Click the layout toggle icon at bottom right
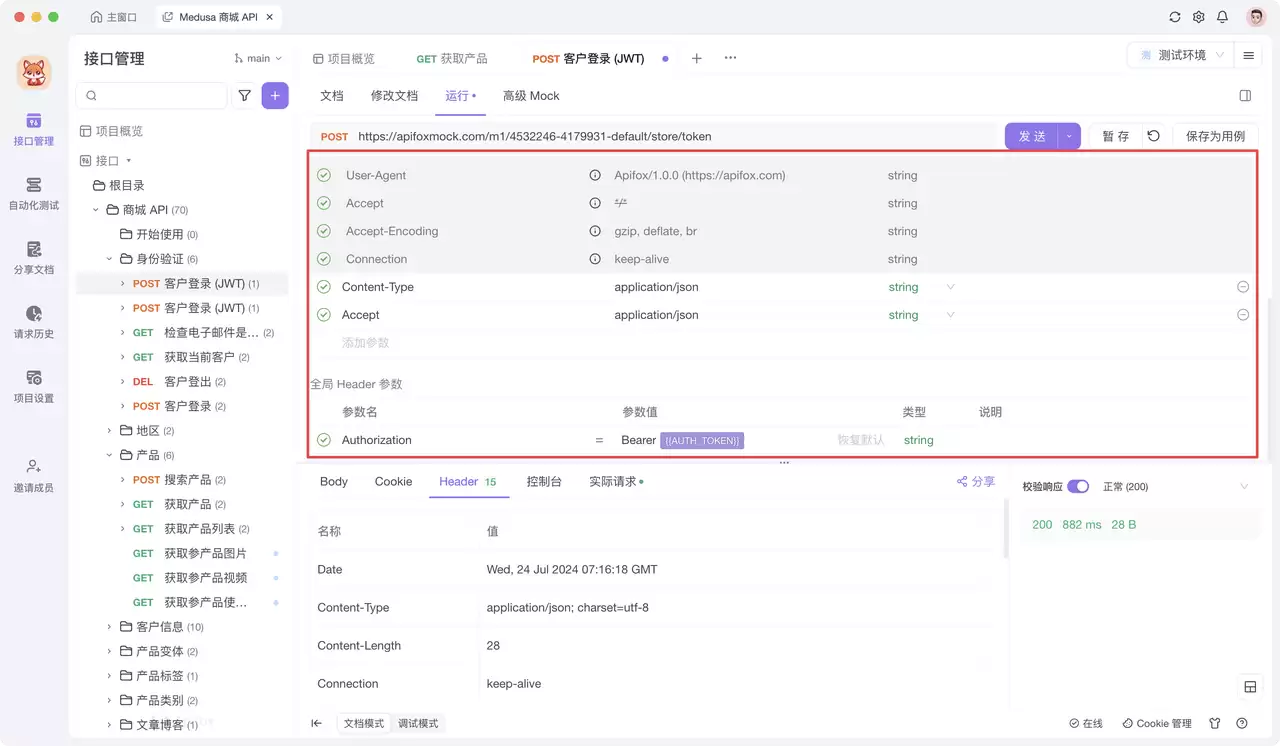This screenshot has height=746, width=1280. (1250, 687)
